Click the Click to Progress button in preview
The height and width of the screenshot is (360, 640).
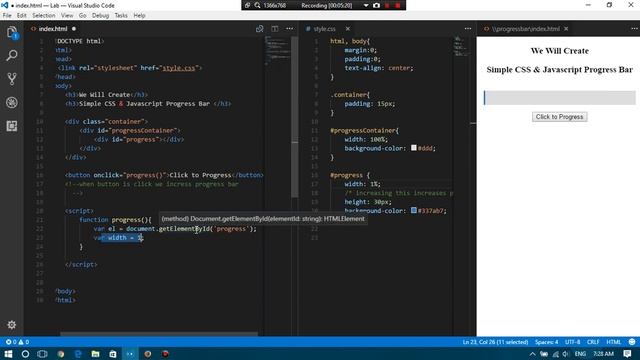[559, 117]
